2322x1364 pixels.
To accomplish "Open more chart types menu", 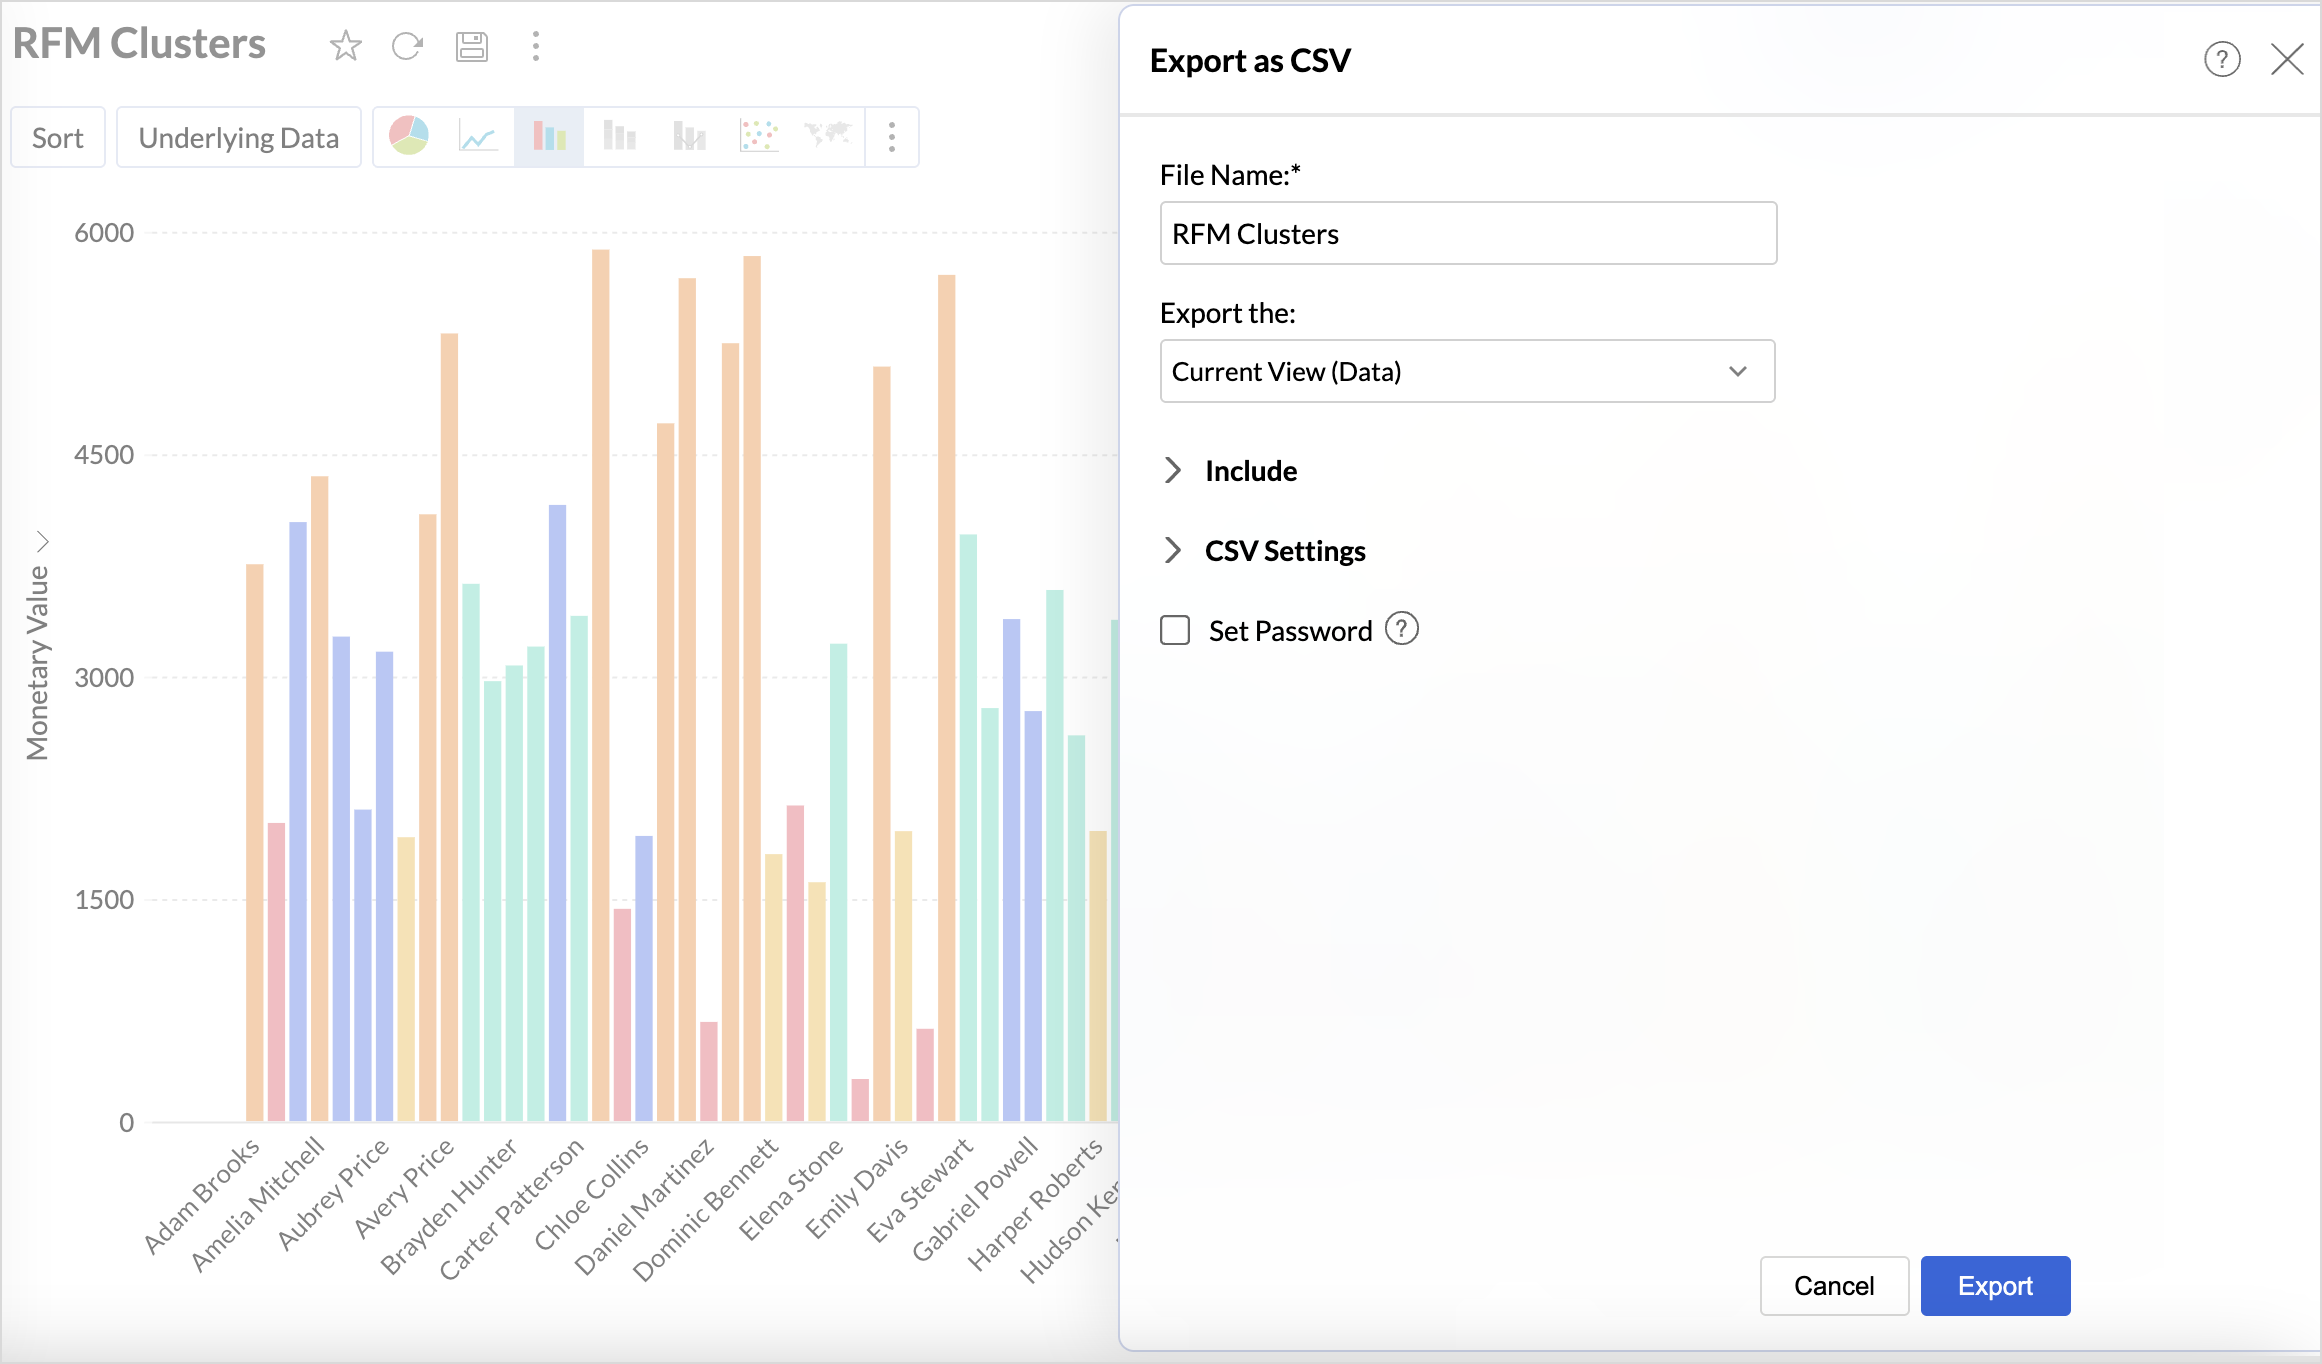I will pyautogui.click(x=892, y=136).
